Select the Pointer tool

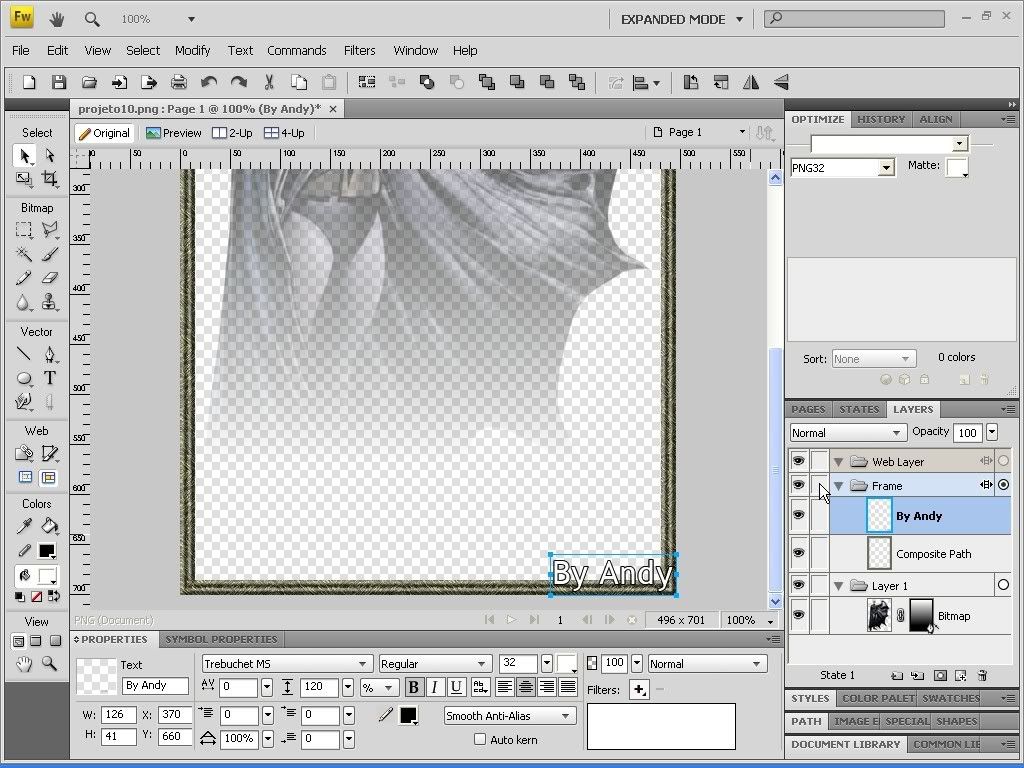(x=24, y=155)
